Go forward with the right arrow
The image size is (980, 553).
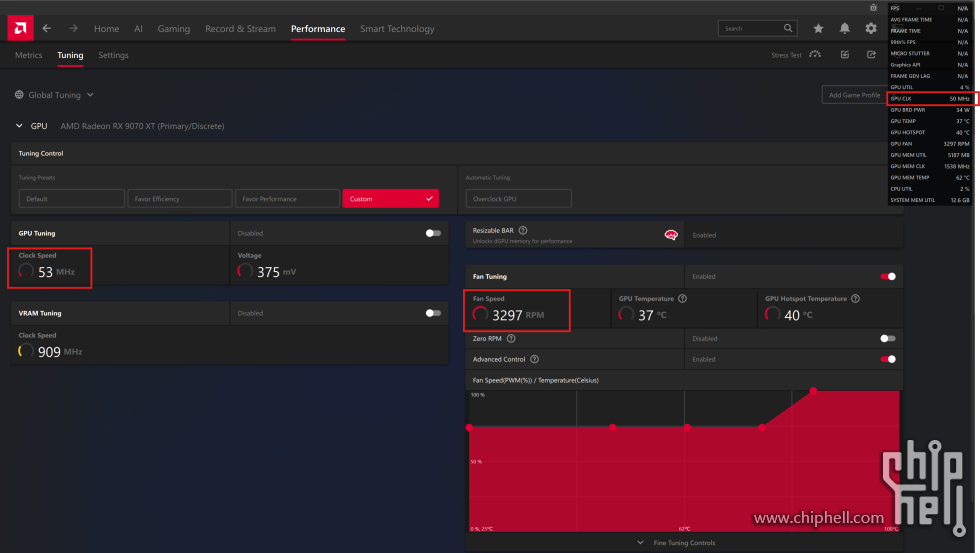73,28
